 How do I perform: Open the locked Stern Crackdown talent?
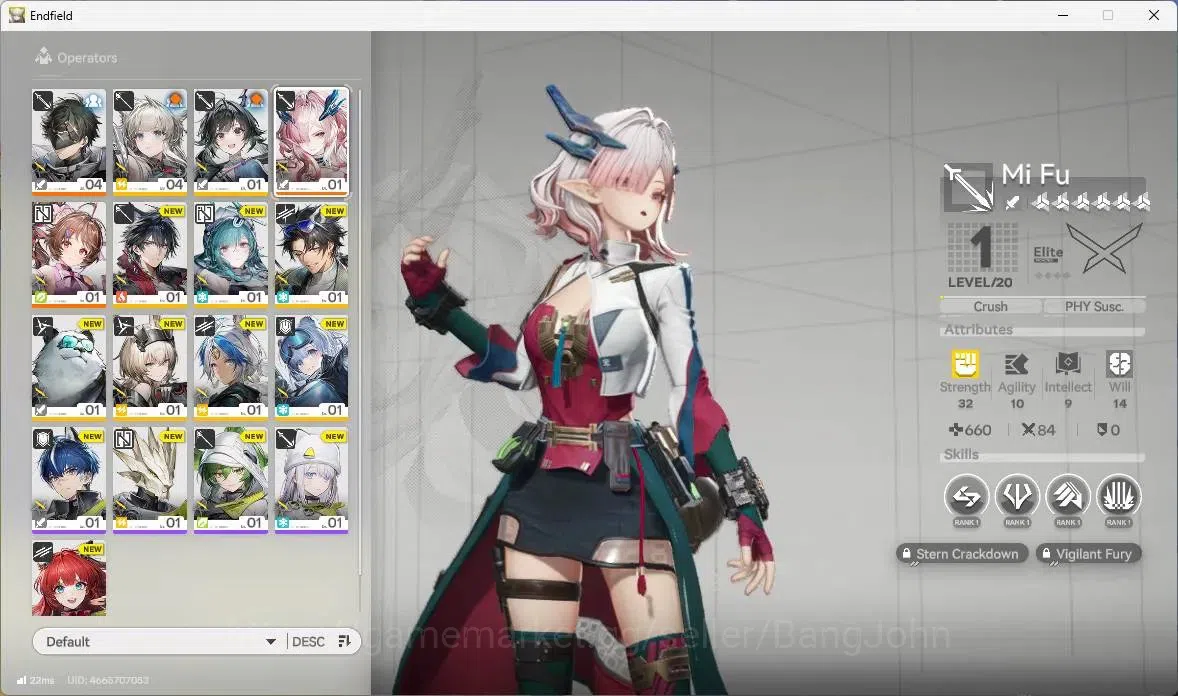click(x=962, y=554)
